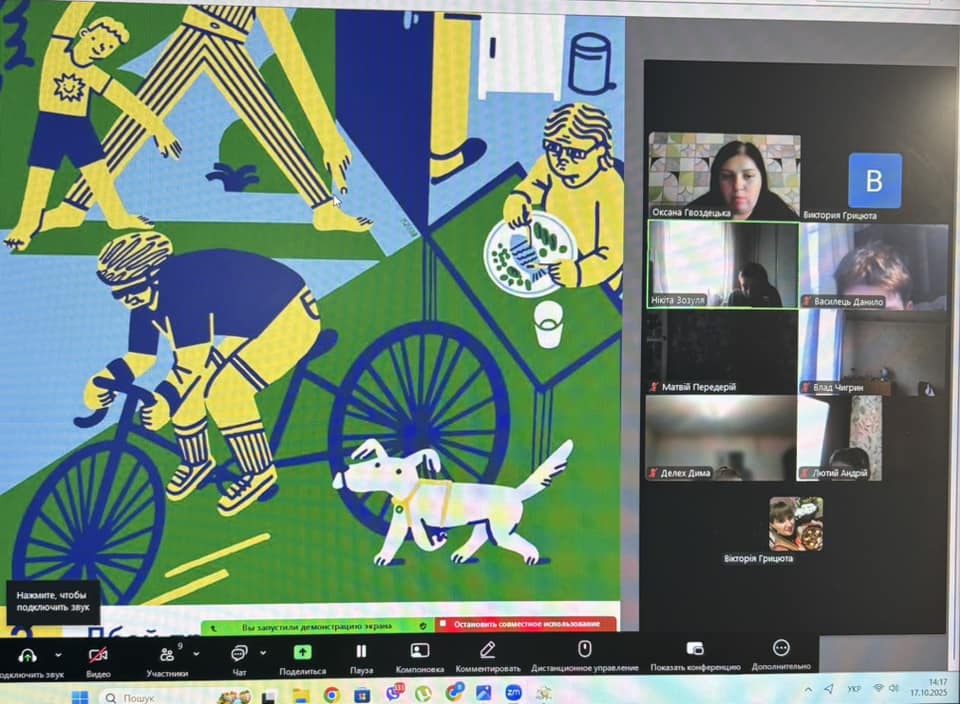Toggle the Видео camera on
Screen dimensions: 960x704
point(98,654)
